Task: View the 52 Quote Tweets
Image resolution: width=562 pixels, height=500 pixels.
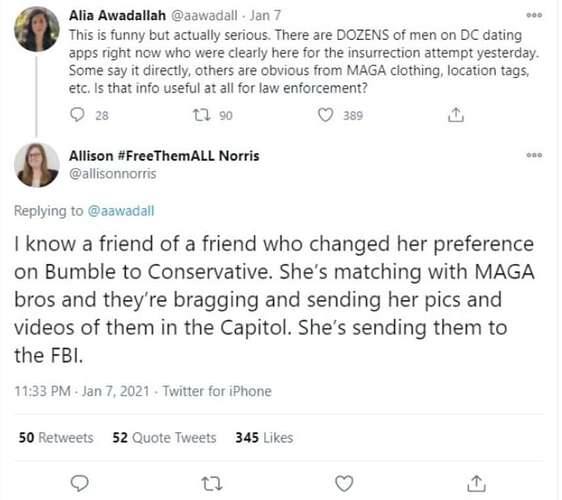Action: click(164, 438)
